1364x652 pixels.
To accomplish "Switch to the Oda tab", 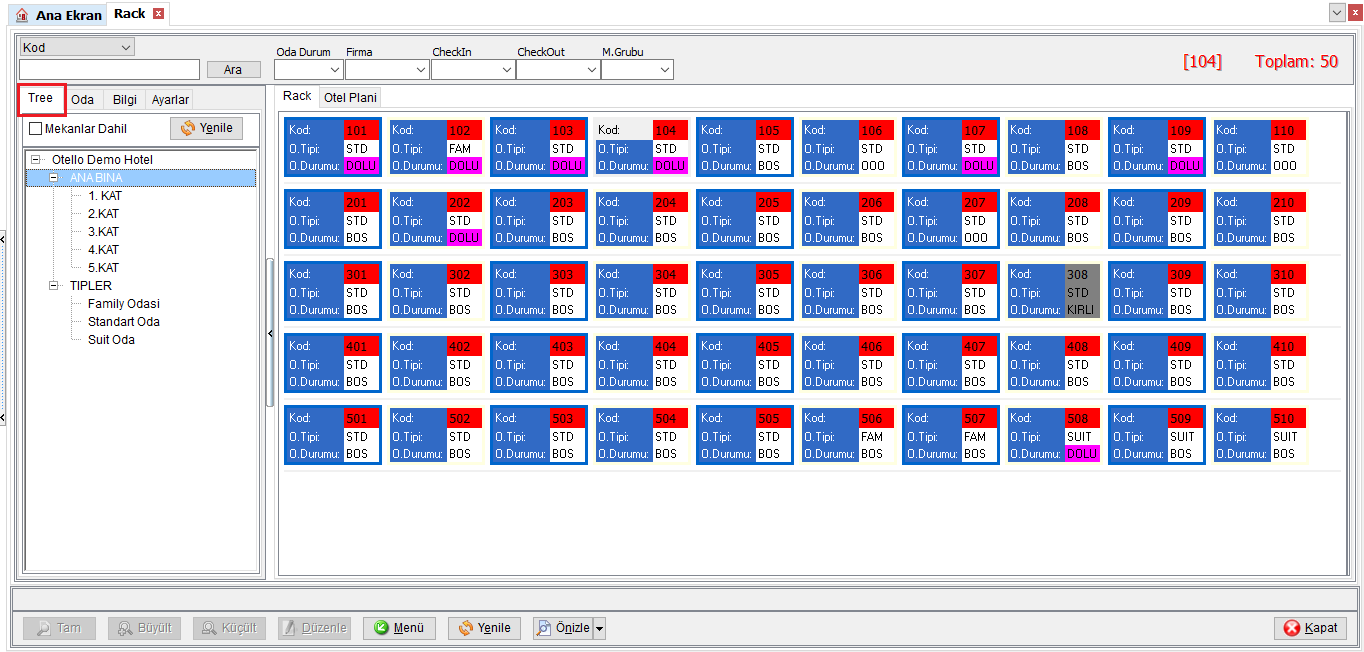I will pyautogui.click(x=83, y=100).
